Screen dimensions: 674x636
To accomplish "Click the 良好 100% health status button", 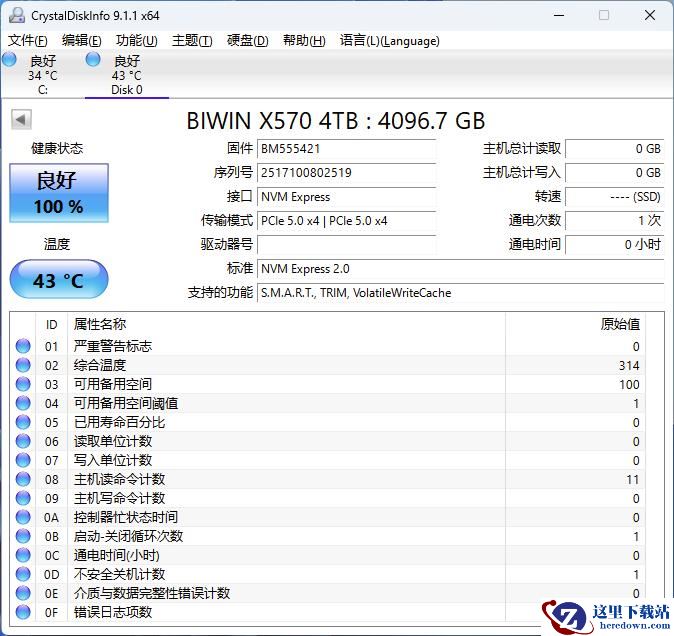I will point(59,193).
